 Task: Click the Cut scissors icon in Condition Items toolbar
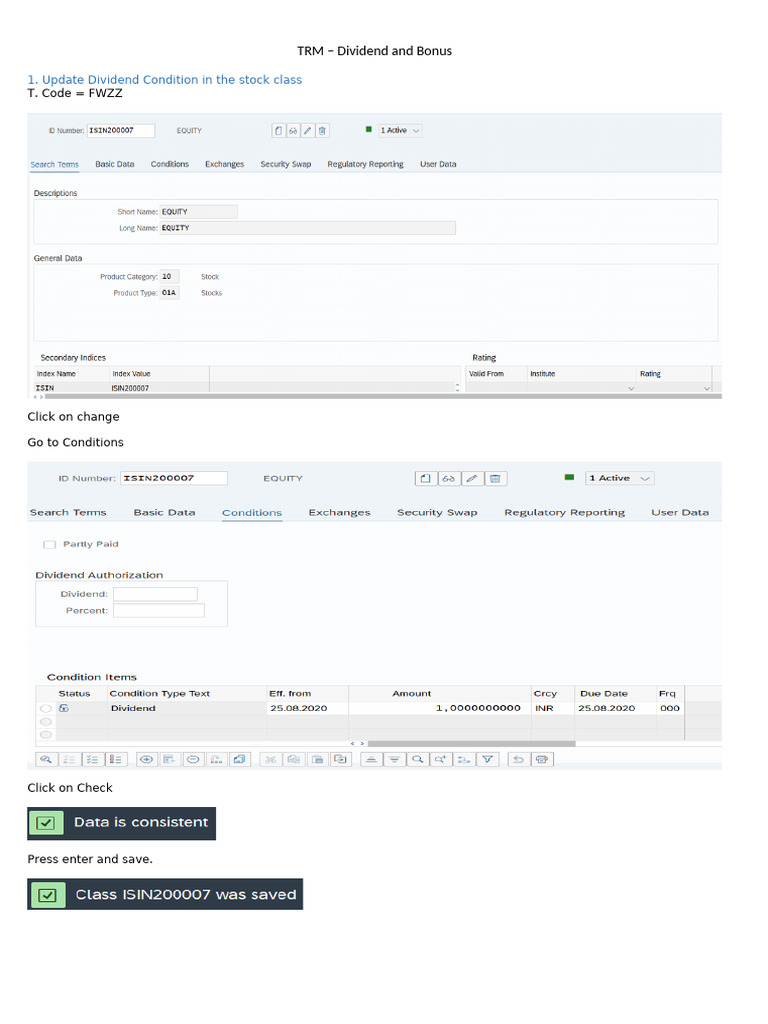pos(270,760)
